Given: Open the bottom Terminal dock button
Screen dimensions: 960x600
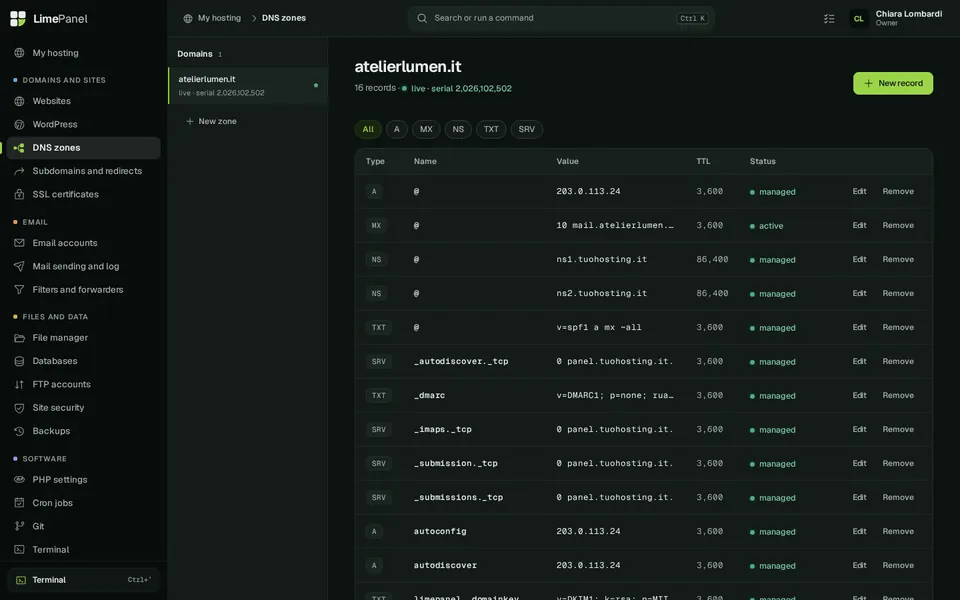Looking at the screenshot, I should coord(83,580).
